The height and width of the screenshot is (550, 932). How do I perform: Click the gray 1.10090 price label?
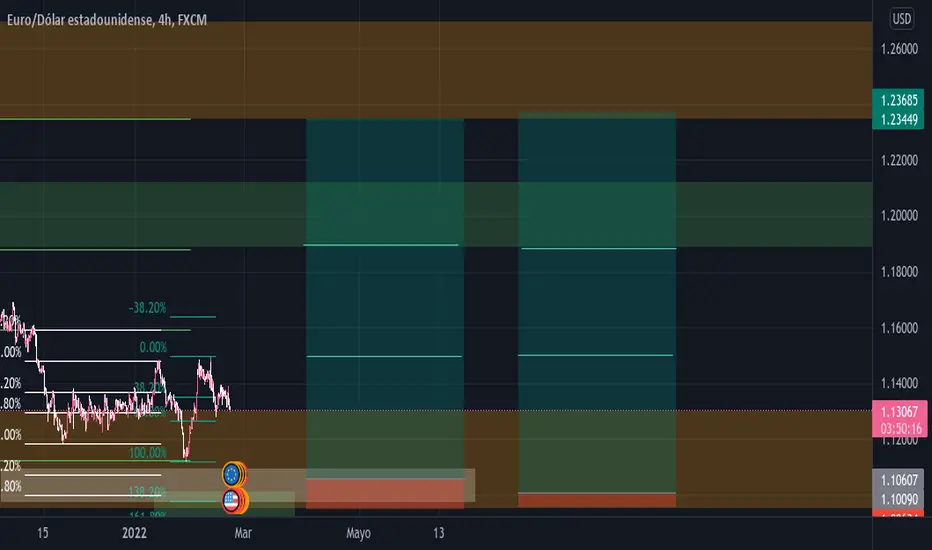(x=899, y=499)
